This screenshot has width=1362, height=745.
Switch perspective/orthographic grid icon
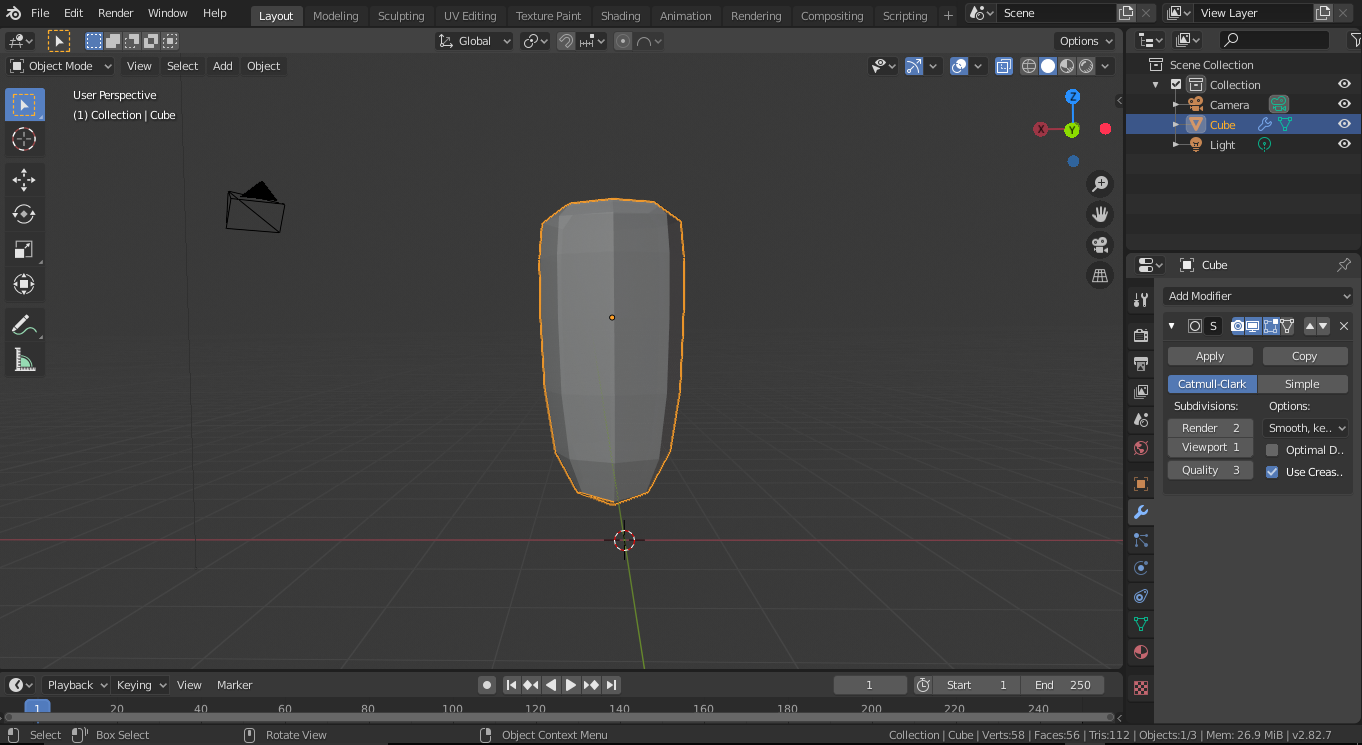pos(1100,275)
